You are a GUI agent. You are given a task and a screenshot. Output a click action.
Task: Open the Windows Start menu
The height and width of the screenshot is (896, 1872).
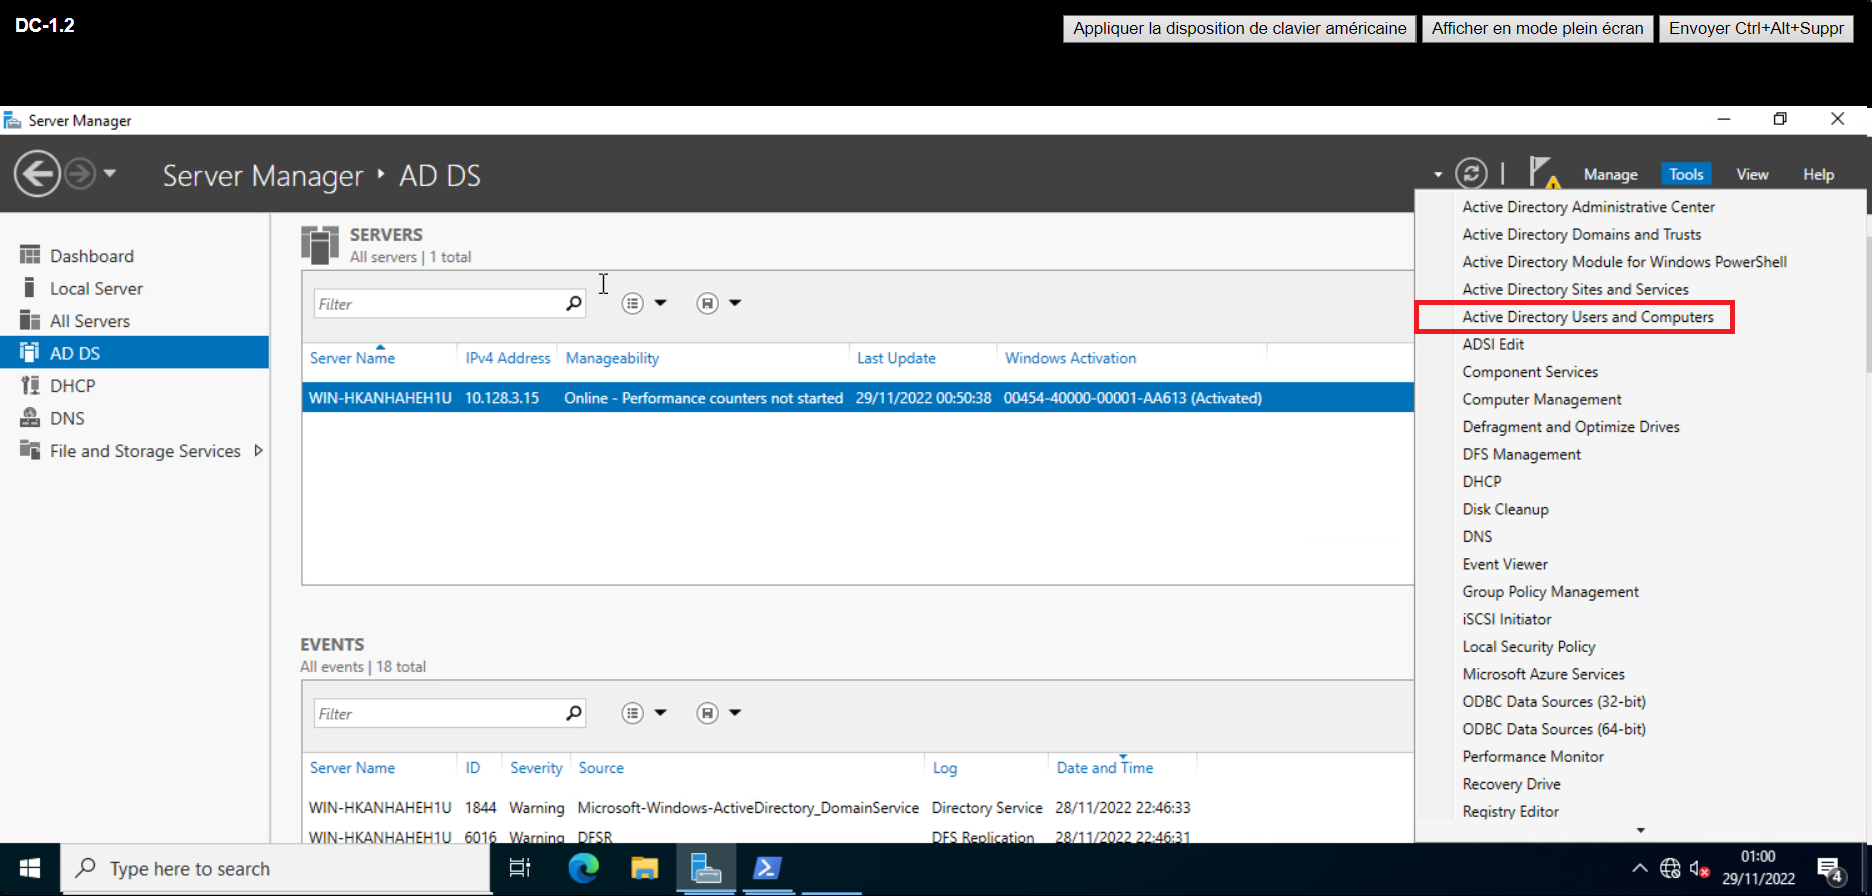tap(30, 868)
